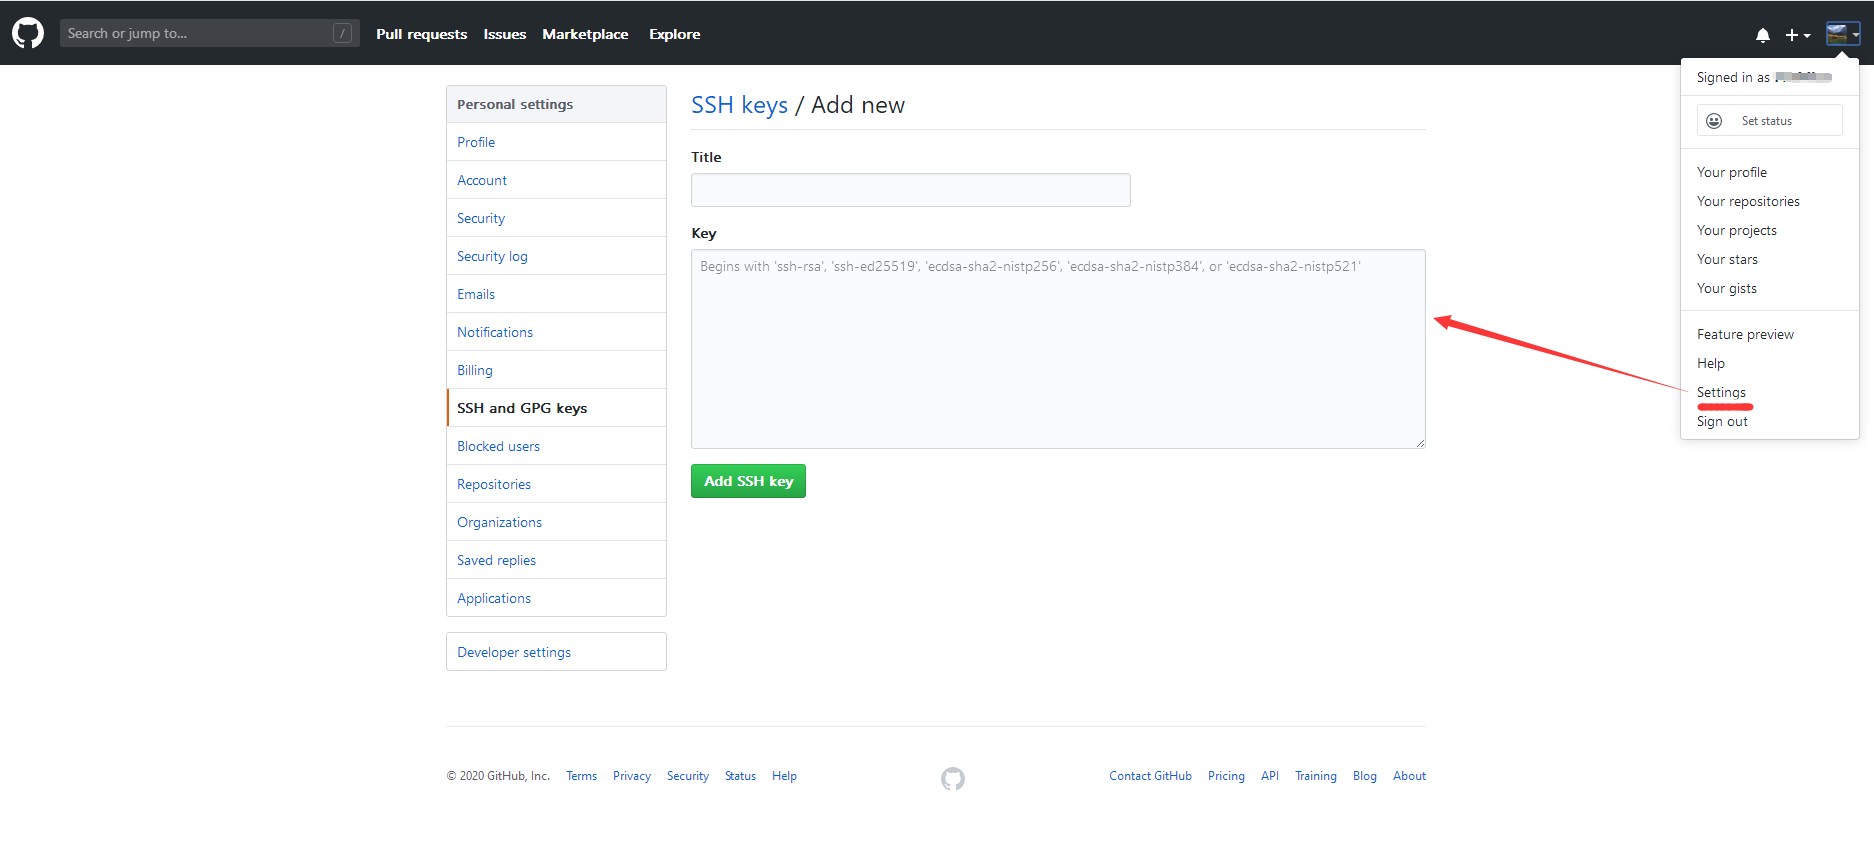Open footer Help link
Screen dimensions: 1874x843
pyautogui.click(x=784, y=776)
